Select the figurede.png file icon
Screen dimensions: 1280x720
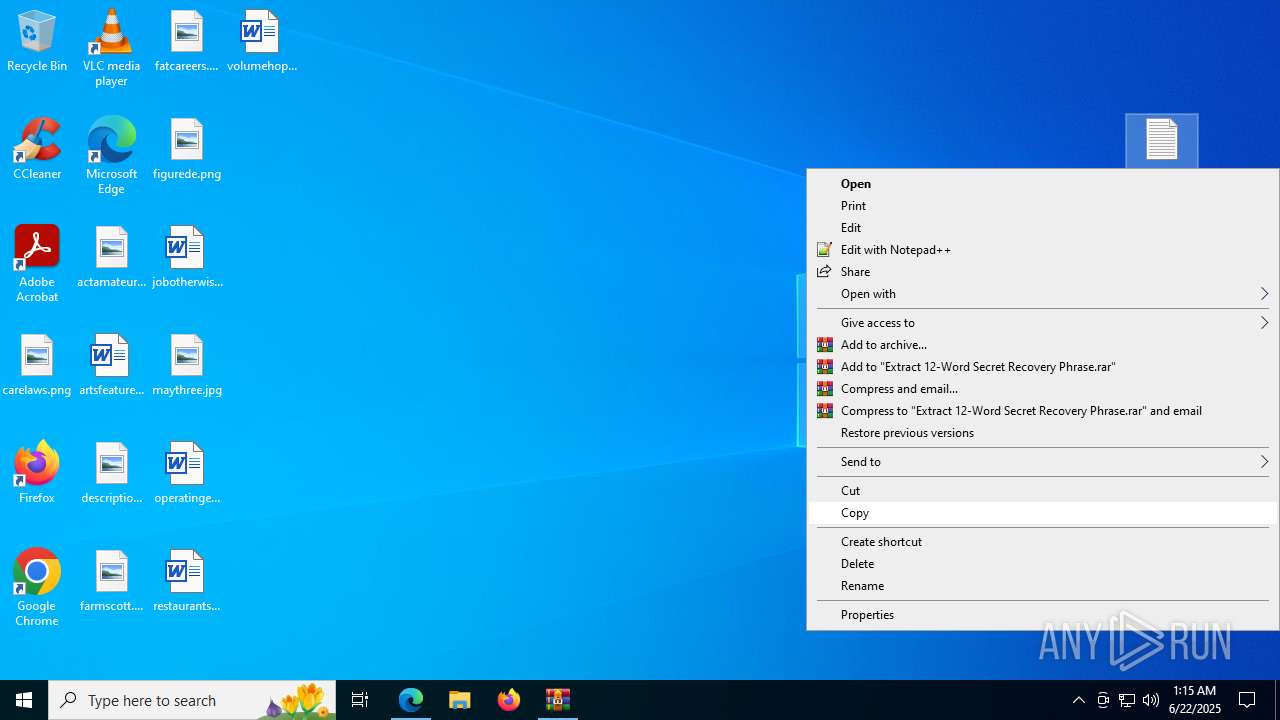click(187, 150)
